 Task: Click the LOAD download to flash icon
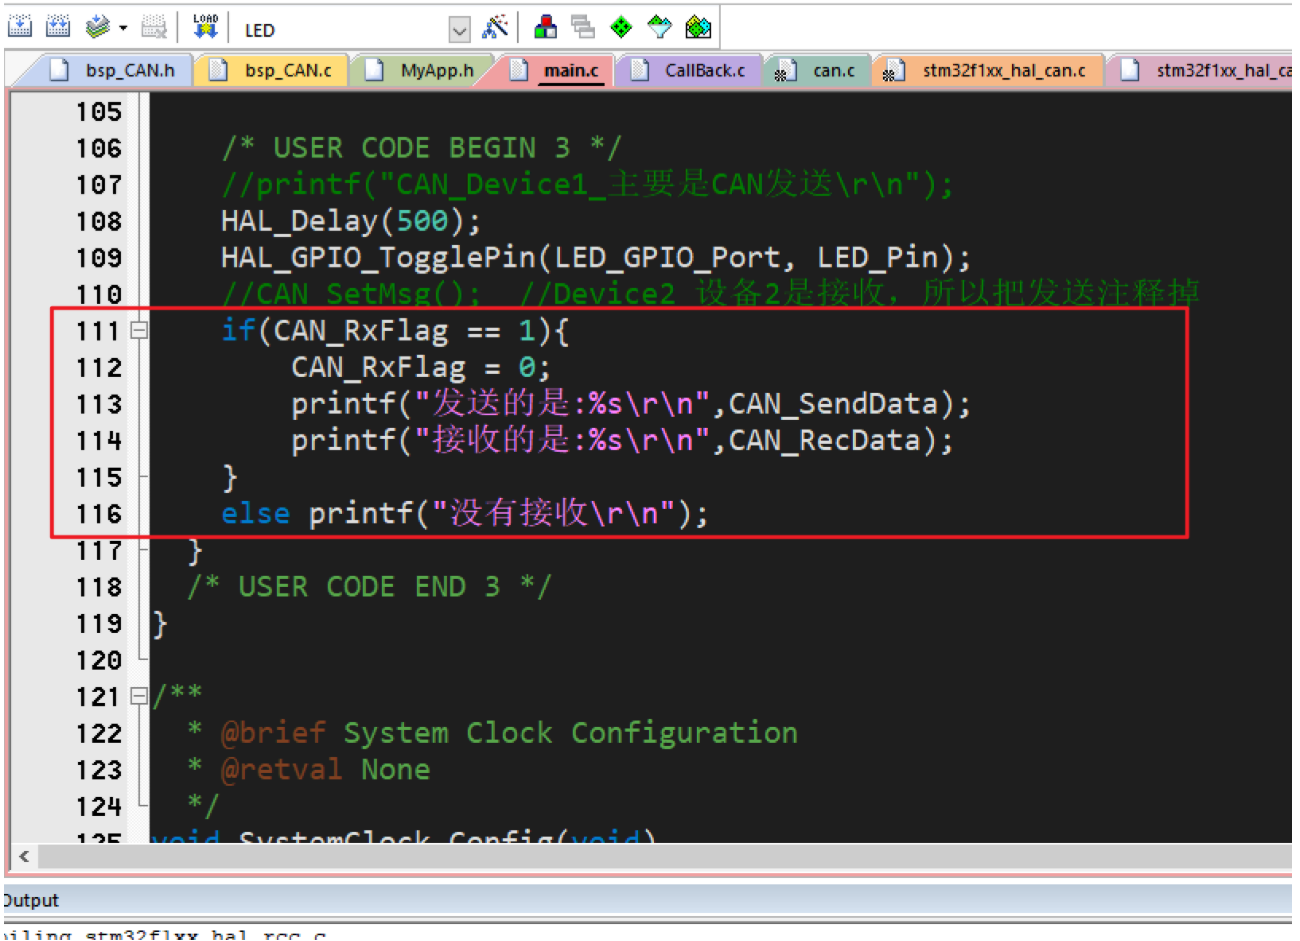tap(205, 27)
